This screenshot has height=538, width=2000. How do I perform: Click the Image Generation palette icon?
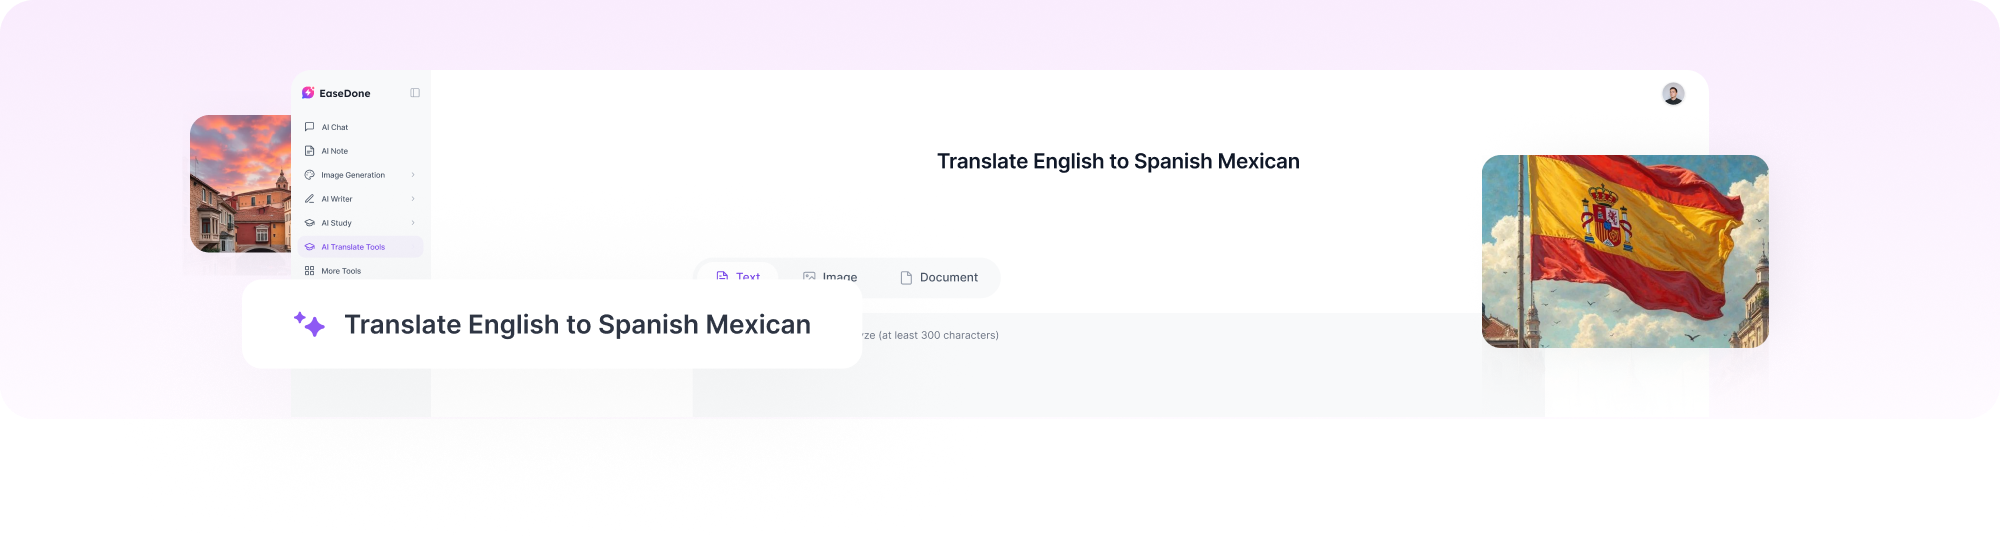point(309,175)
